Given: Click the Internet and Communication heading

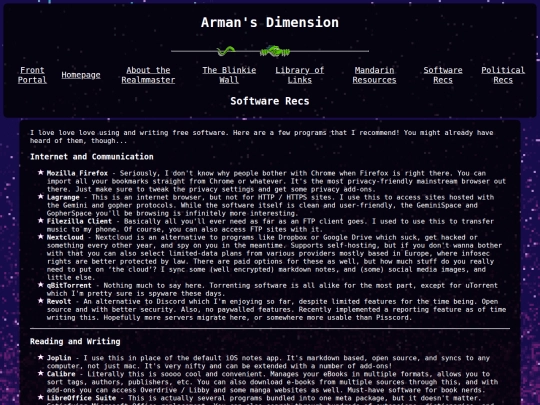Looking at the screenshot, I should (x=92, y=157).
